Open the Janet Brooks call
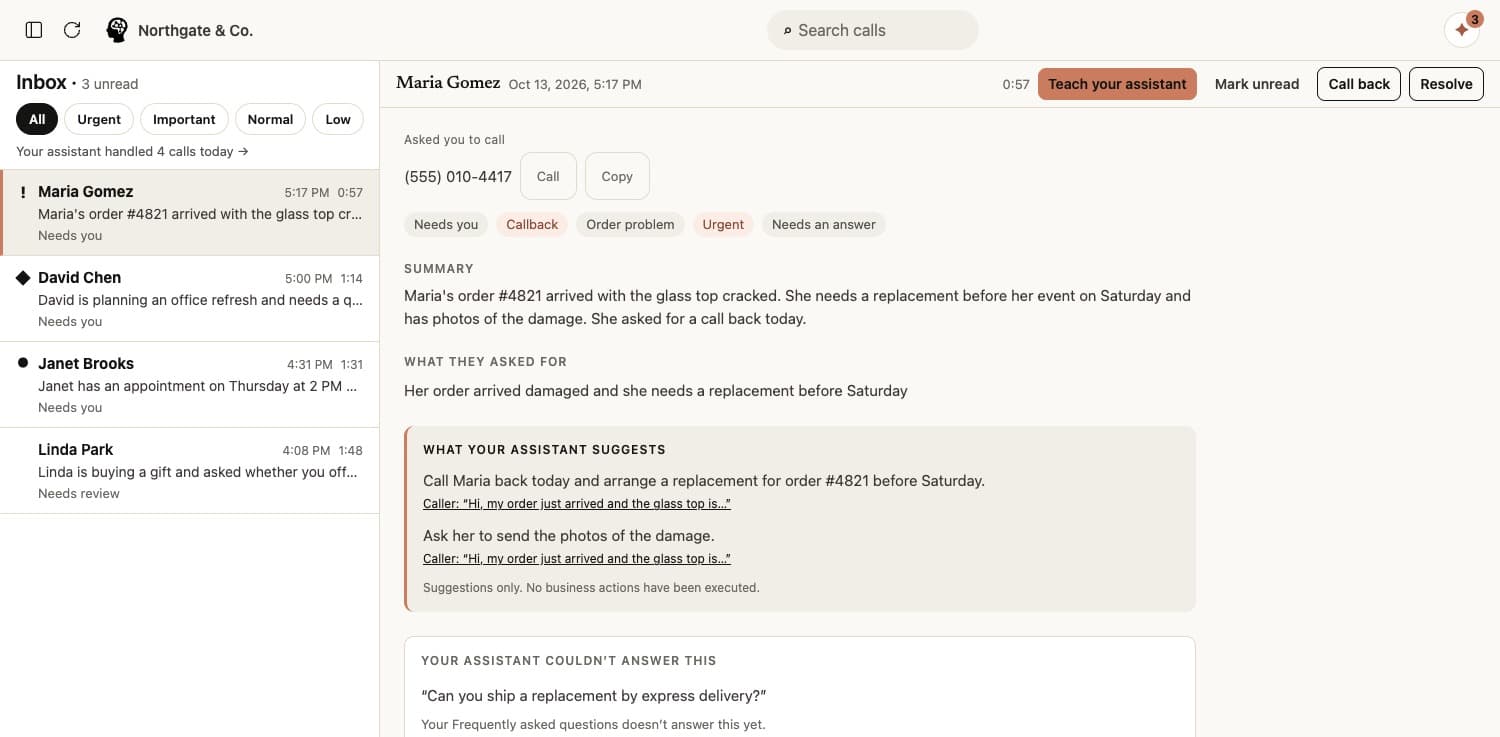This screenshot has width=1500, height=737. click(190, 385)
